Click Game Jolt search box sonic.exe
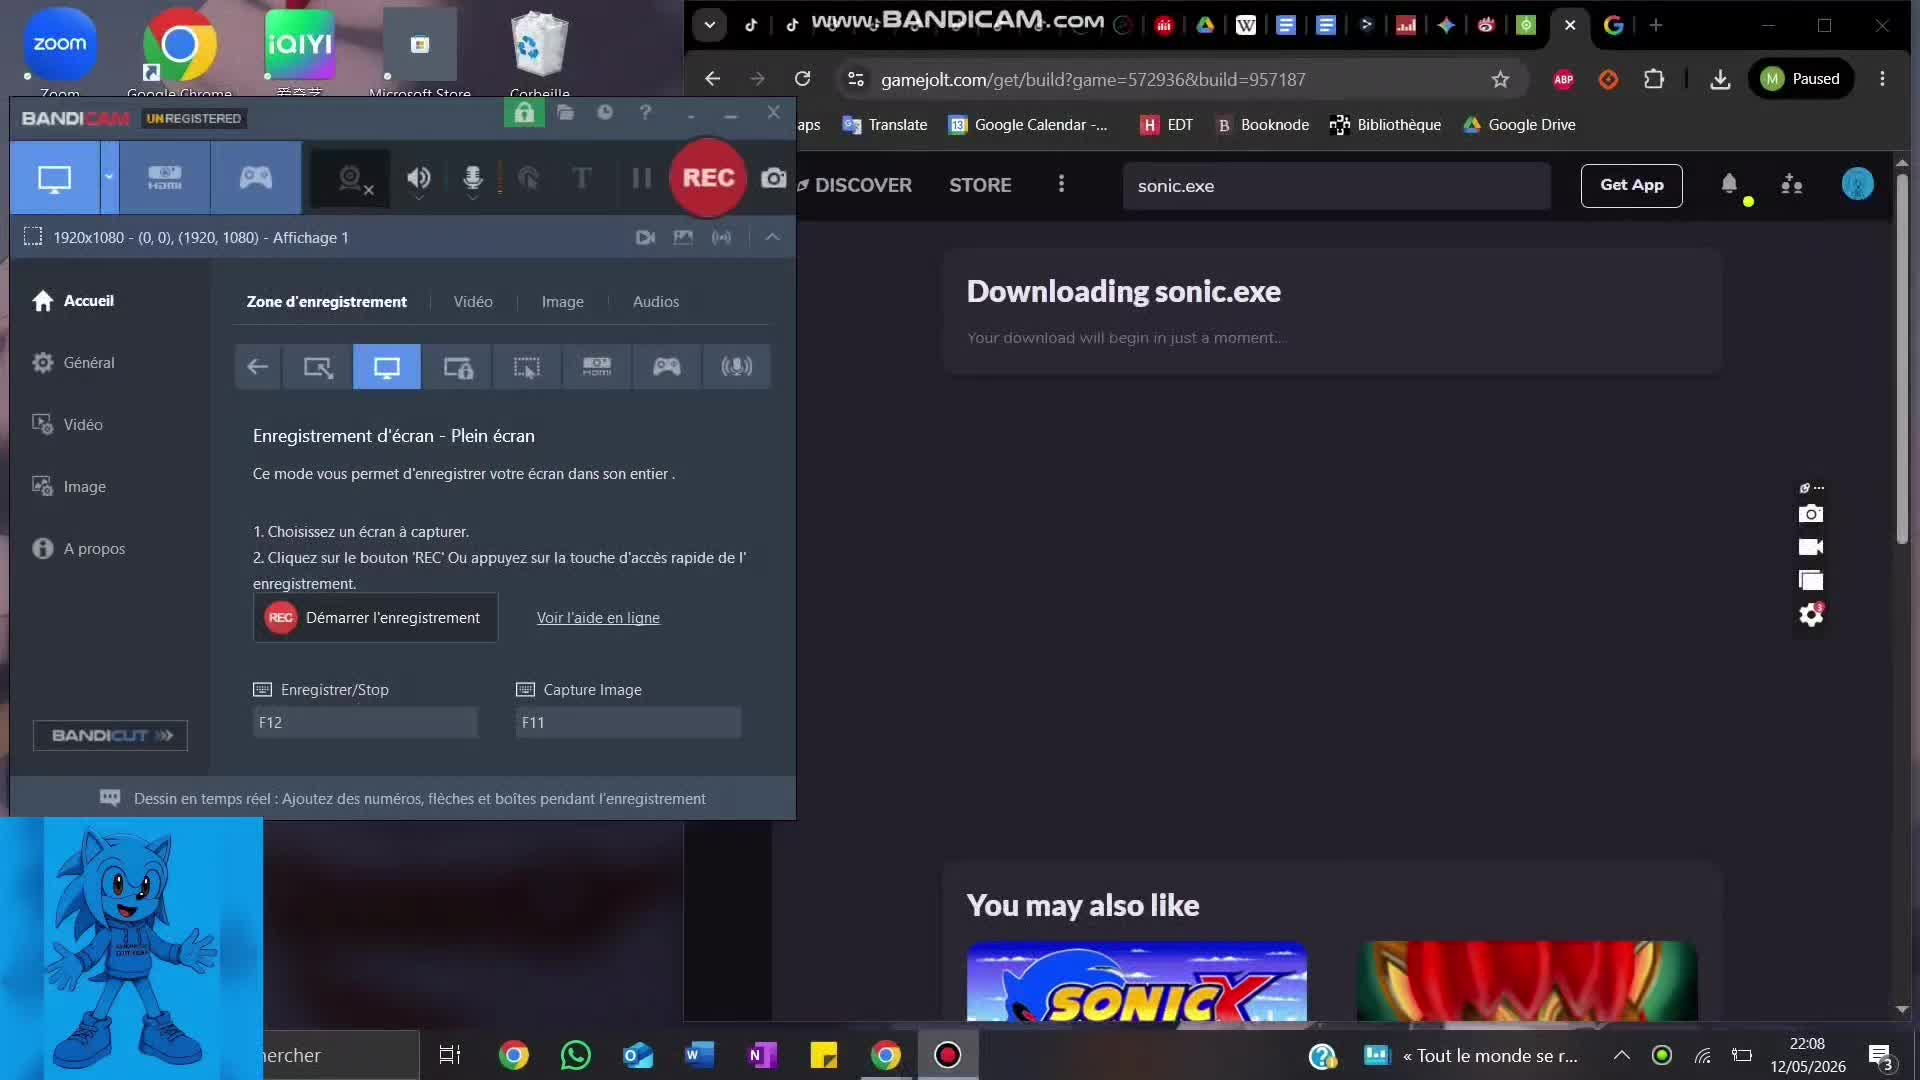The width and height of the screenshot is (1920, 1080). (x=1336, y=186)
